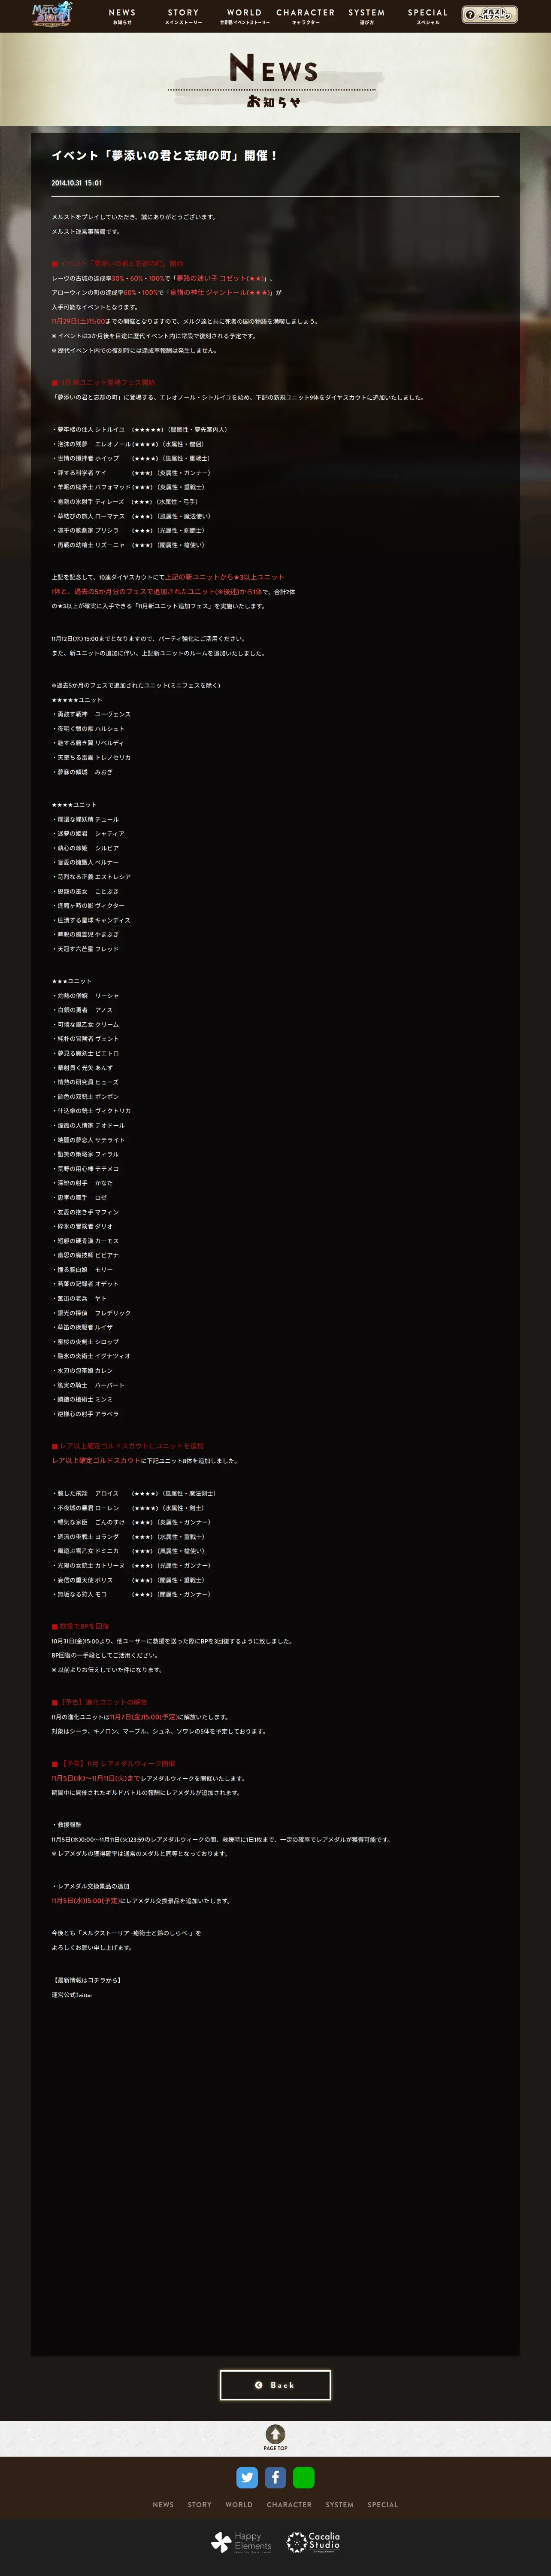Click the Back button below the article
The image size is (551, 2576).
(275, 2384)
